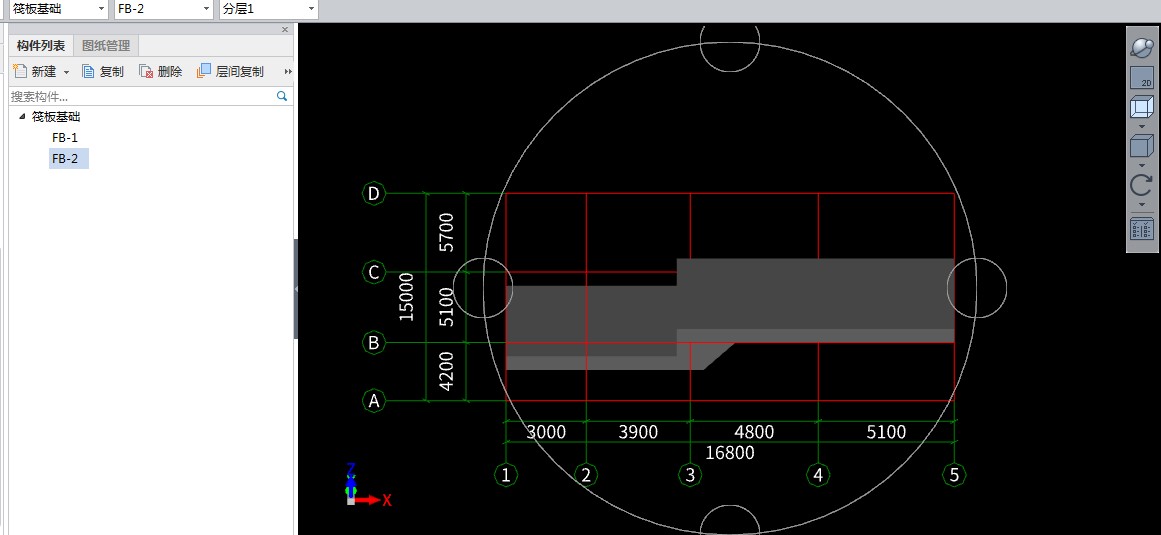This screenshot has height=535, width=1161.
Task: Click 层间复制 button
Action: click(230, 72)
